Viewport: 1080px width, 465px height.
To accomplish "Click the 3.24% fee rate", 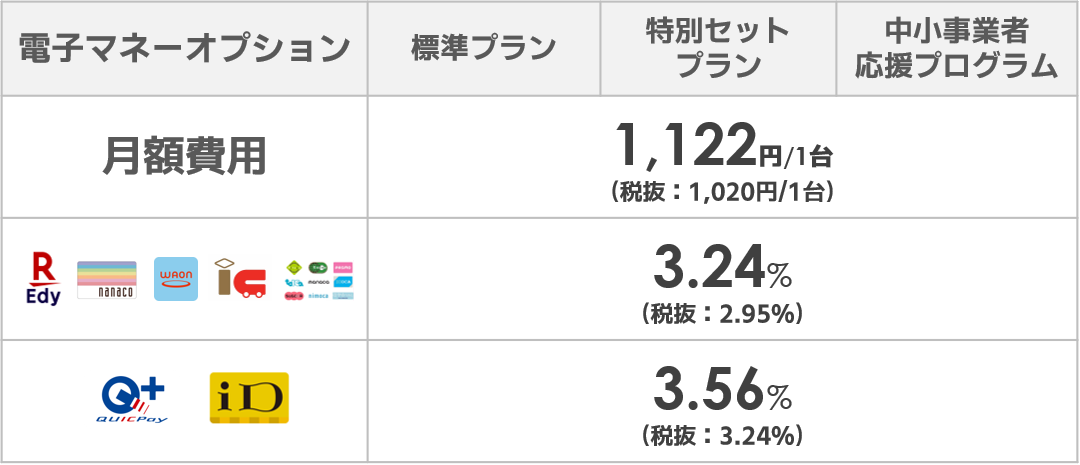I will coord(723,270).
